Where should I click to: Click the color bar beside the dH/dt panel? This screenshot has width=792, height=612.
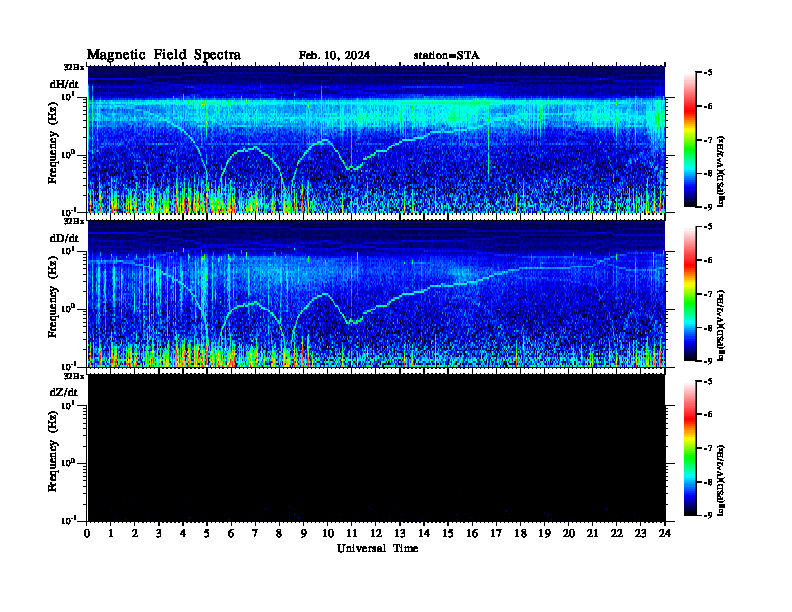pyautogui.click(x=690, y=140)
